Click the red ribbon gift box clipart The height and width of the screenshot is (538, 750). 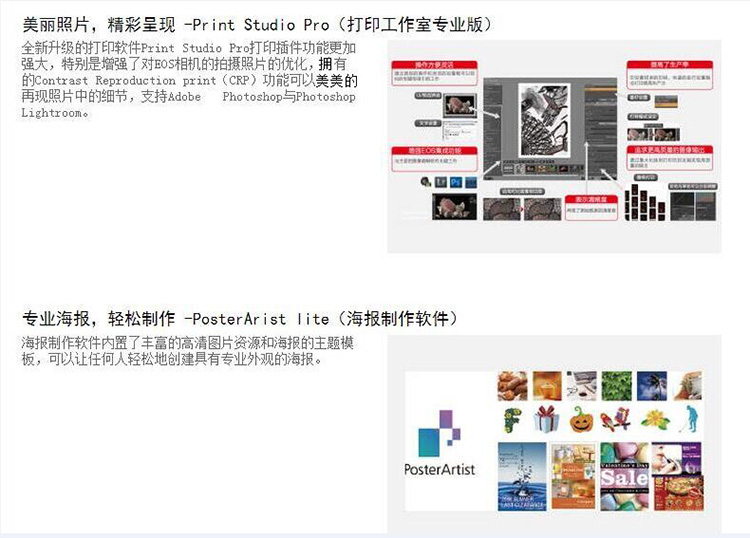(x=546, y=420)
